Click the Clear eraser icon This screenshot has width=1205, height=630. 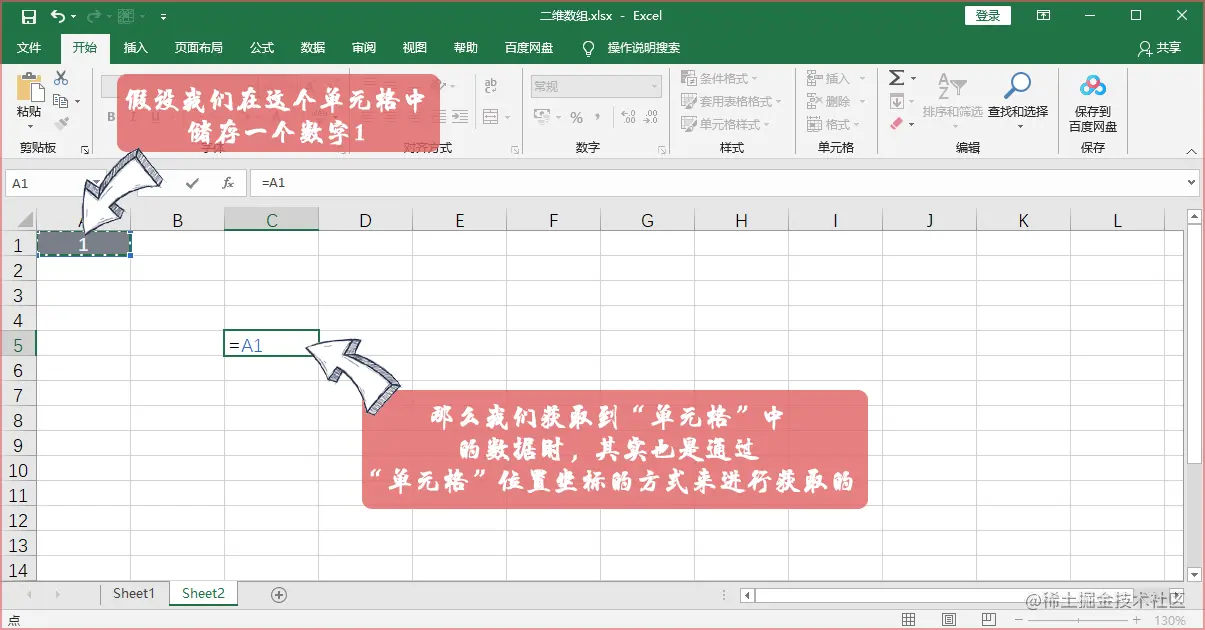896,124
